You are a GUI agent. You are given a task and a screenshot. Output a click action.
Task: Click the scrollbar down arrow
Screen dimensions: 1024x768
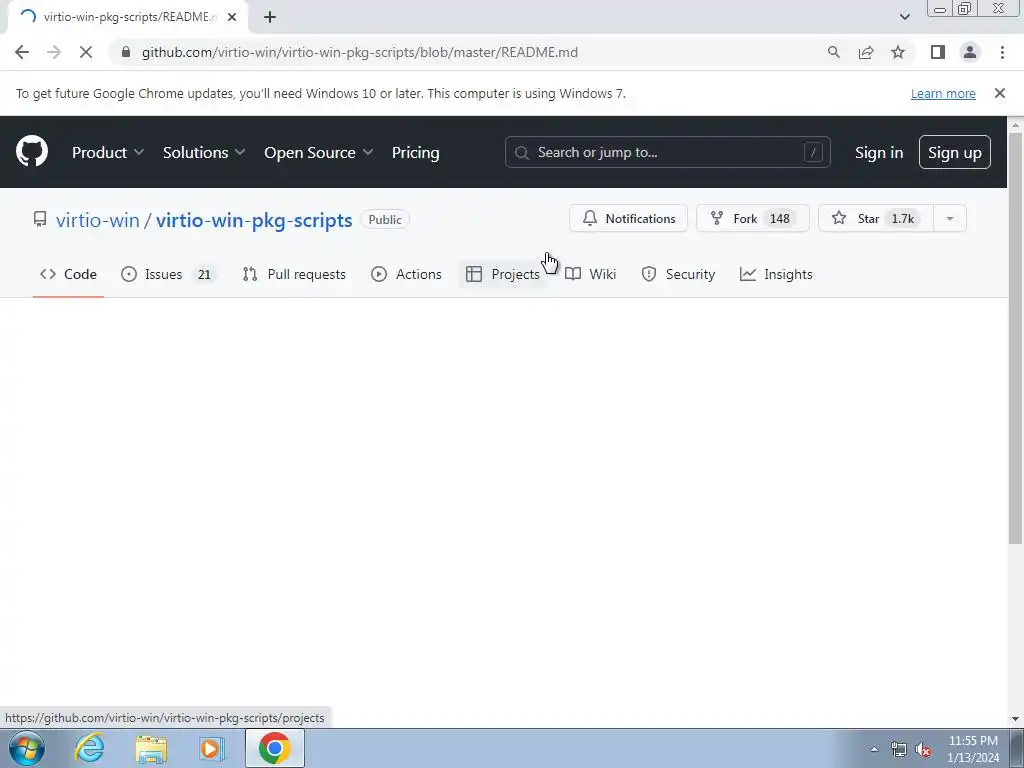point(1015,719)
